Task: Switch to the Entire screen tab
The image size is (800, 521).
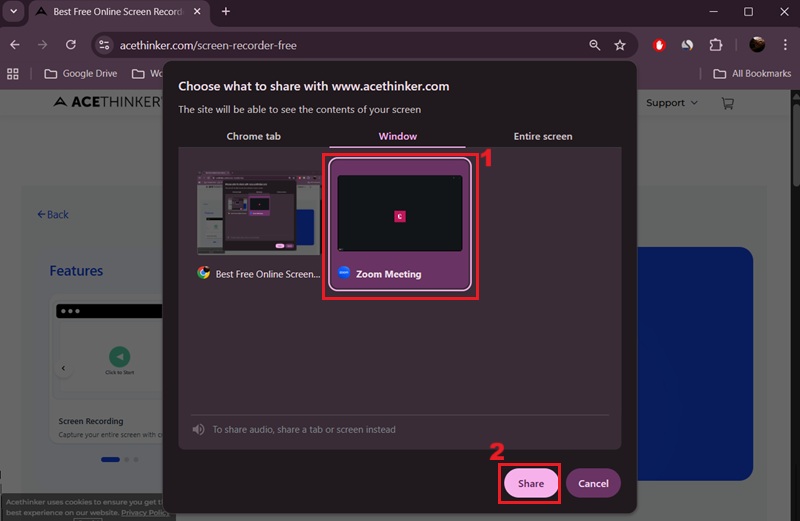Action: pyautogui.click(x=543, y=136)
